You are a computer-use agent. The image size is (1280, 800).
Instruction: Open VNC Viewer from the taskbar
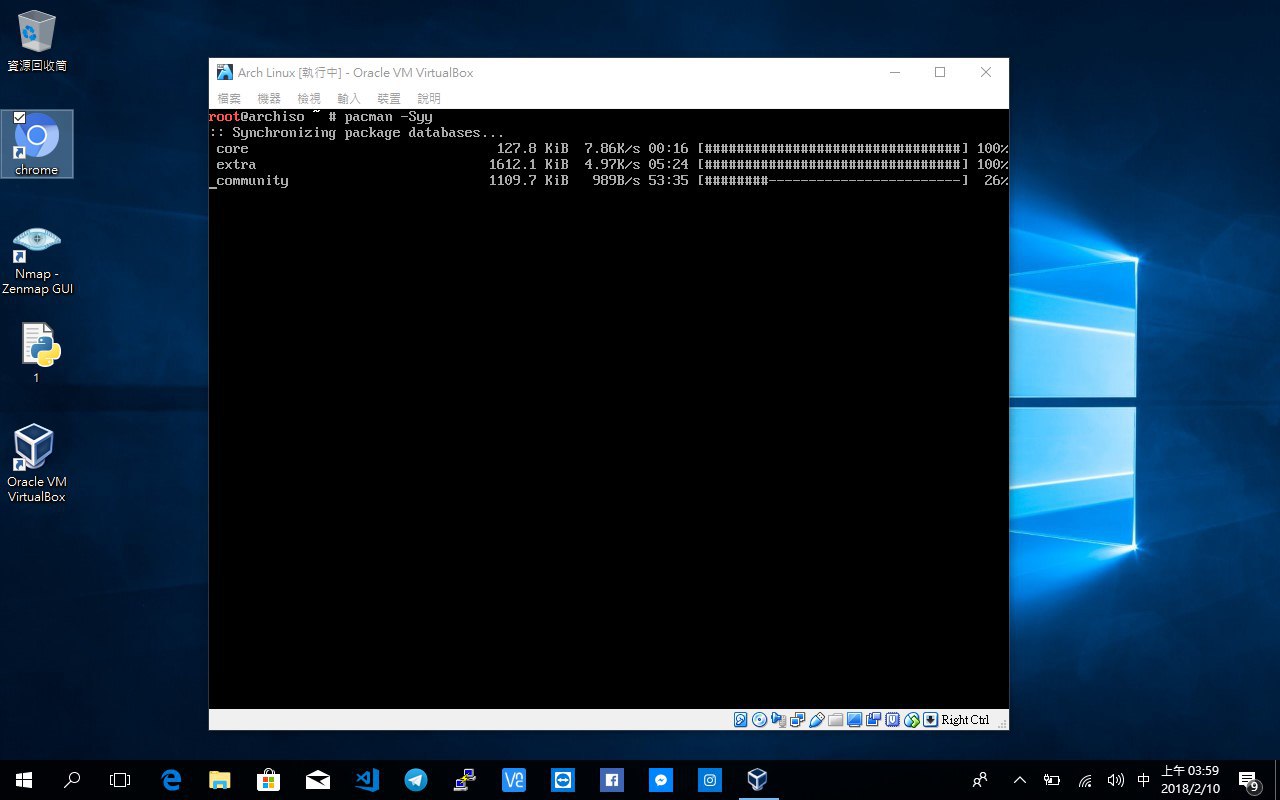(514, 780)
